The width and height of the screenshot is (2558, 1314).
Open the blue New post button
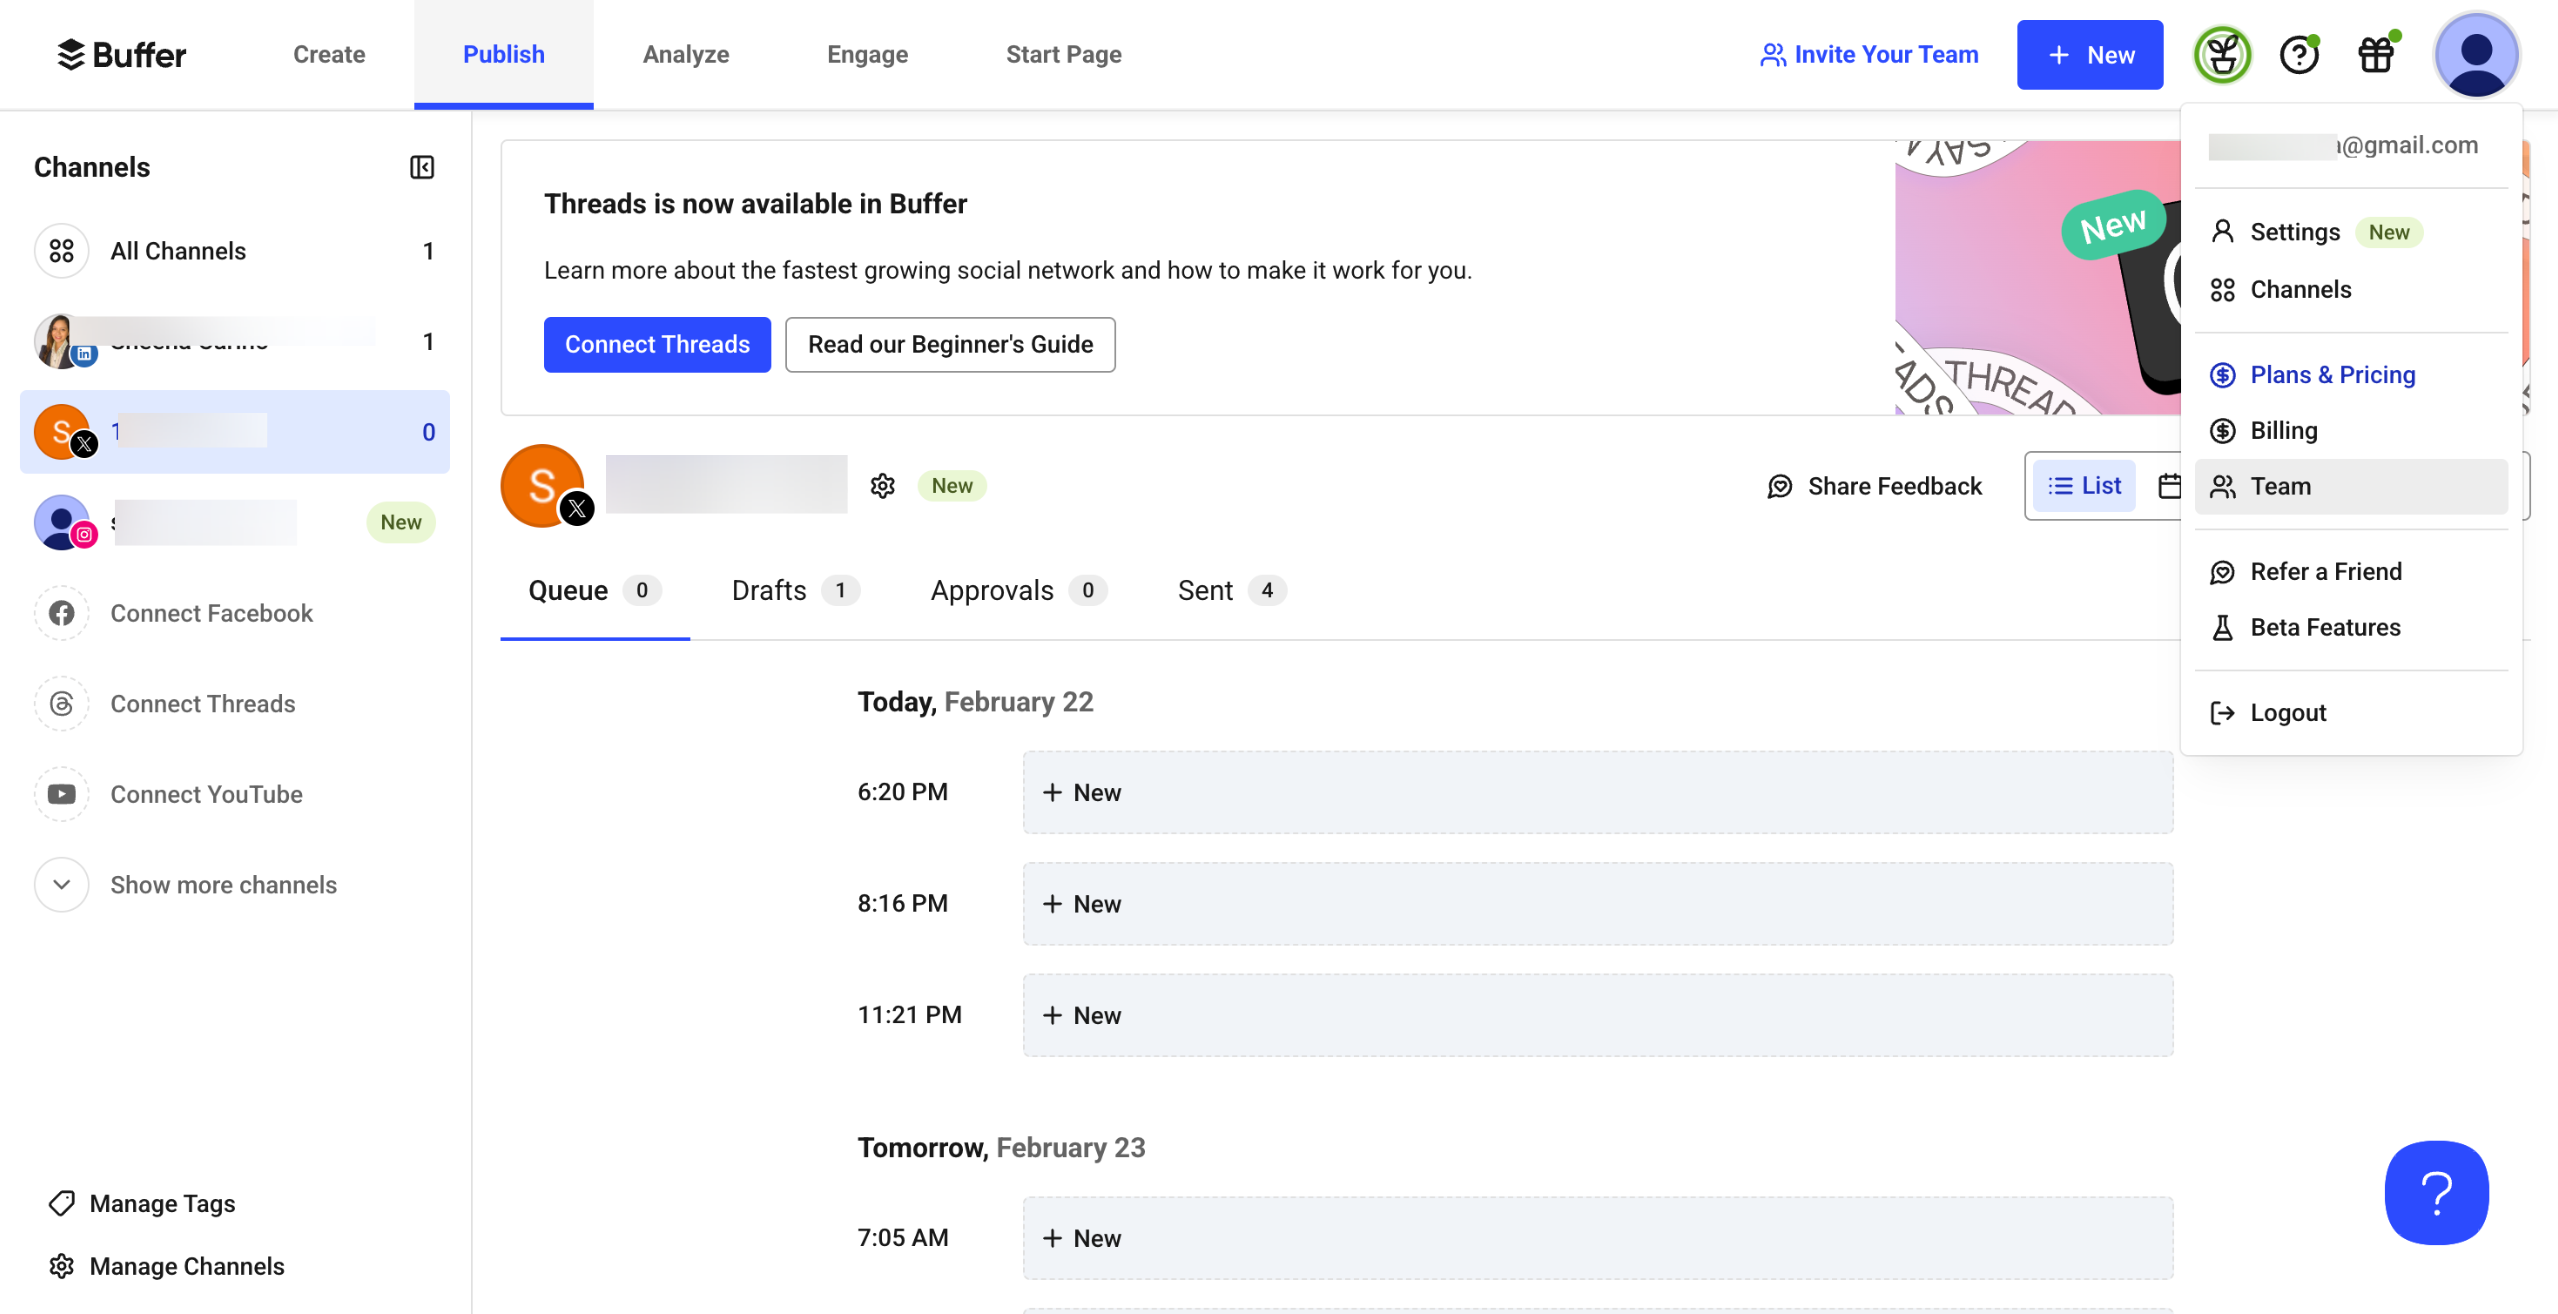coord(2088,55)
